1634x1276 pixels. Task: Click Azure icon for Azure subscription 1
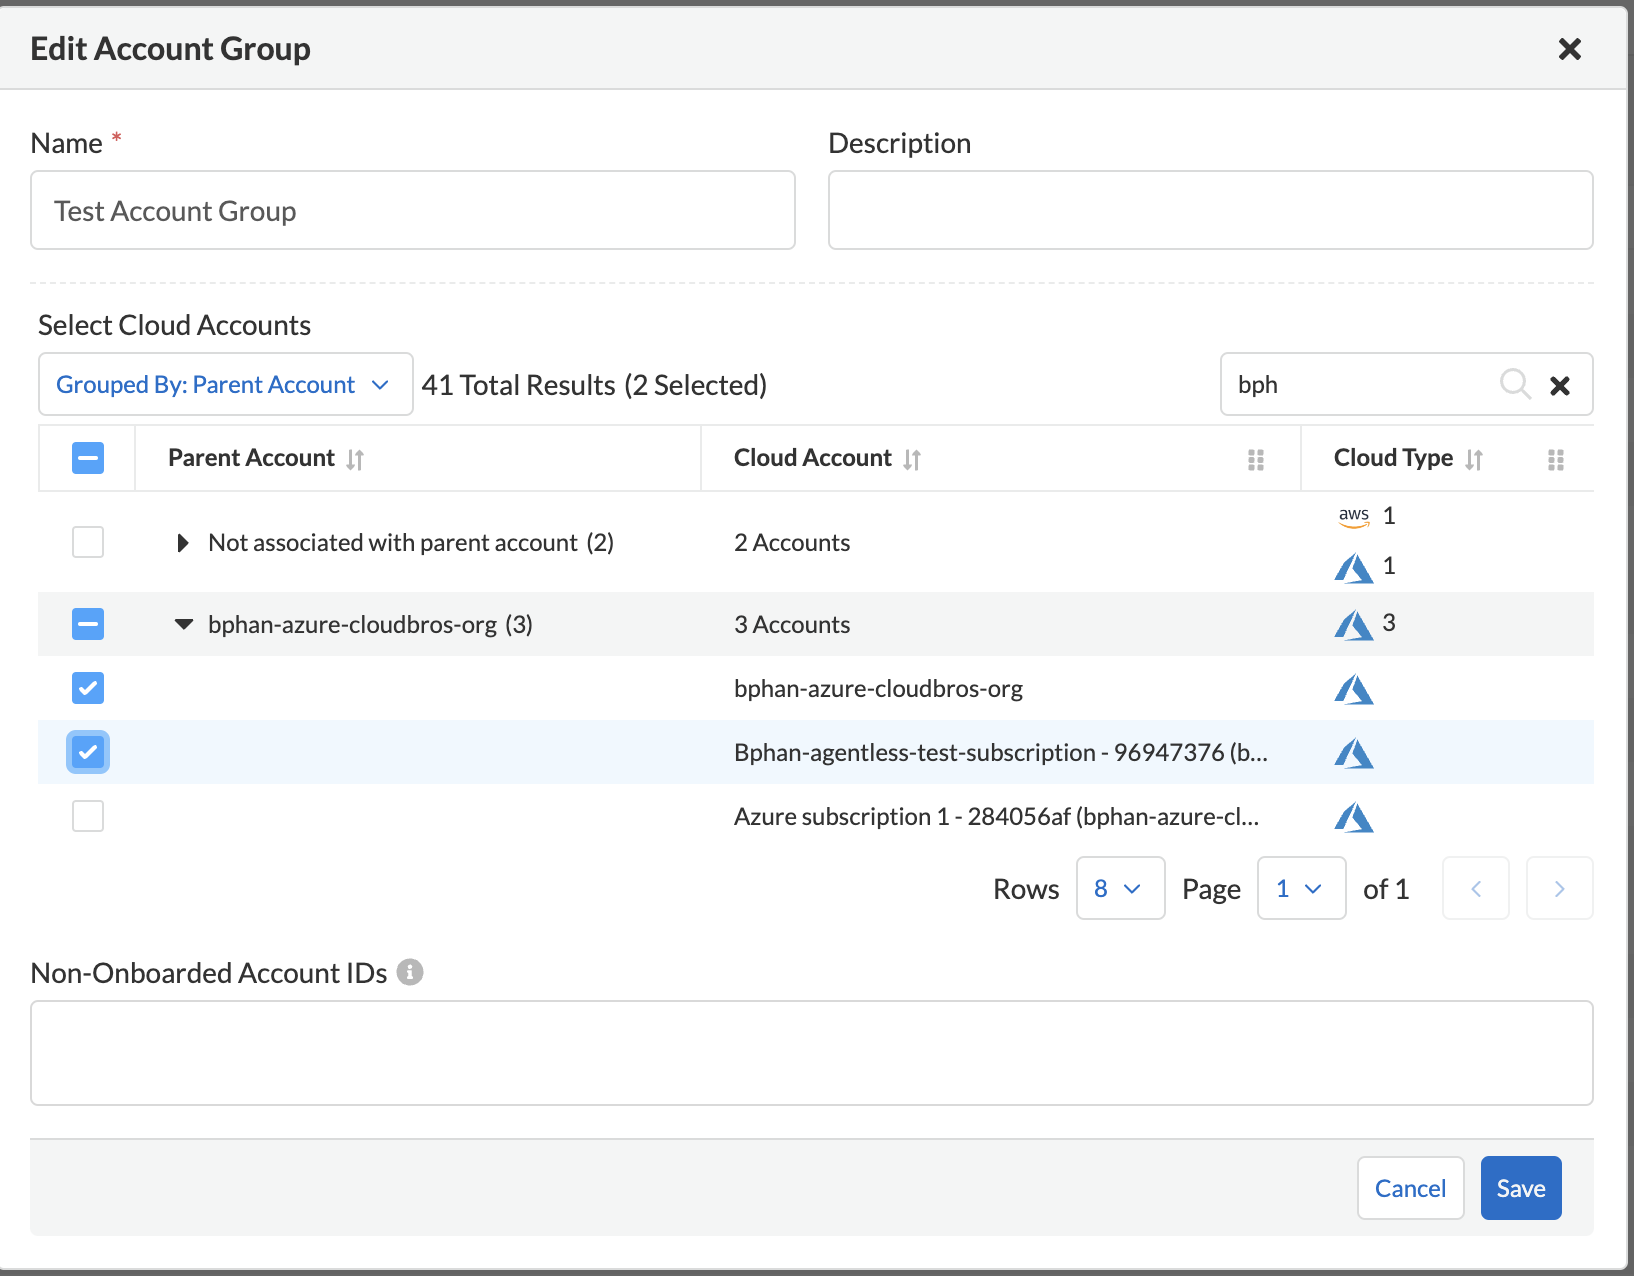[x=1354, y=817]
